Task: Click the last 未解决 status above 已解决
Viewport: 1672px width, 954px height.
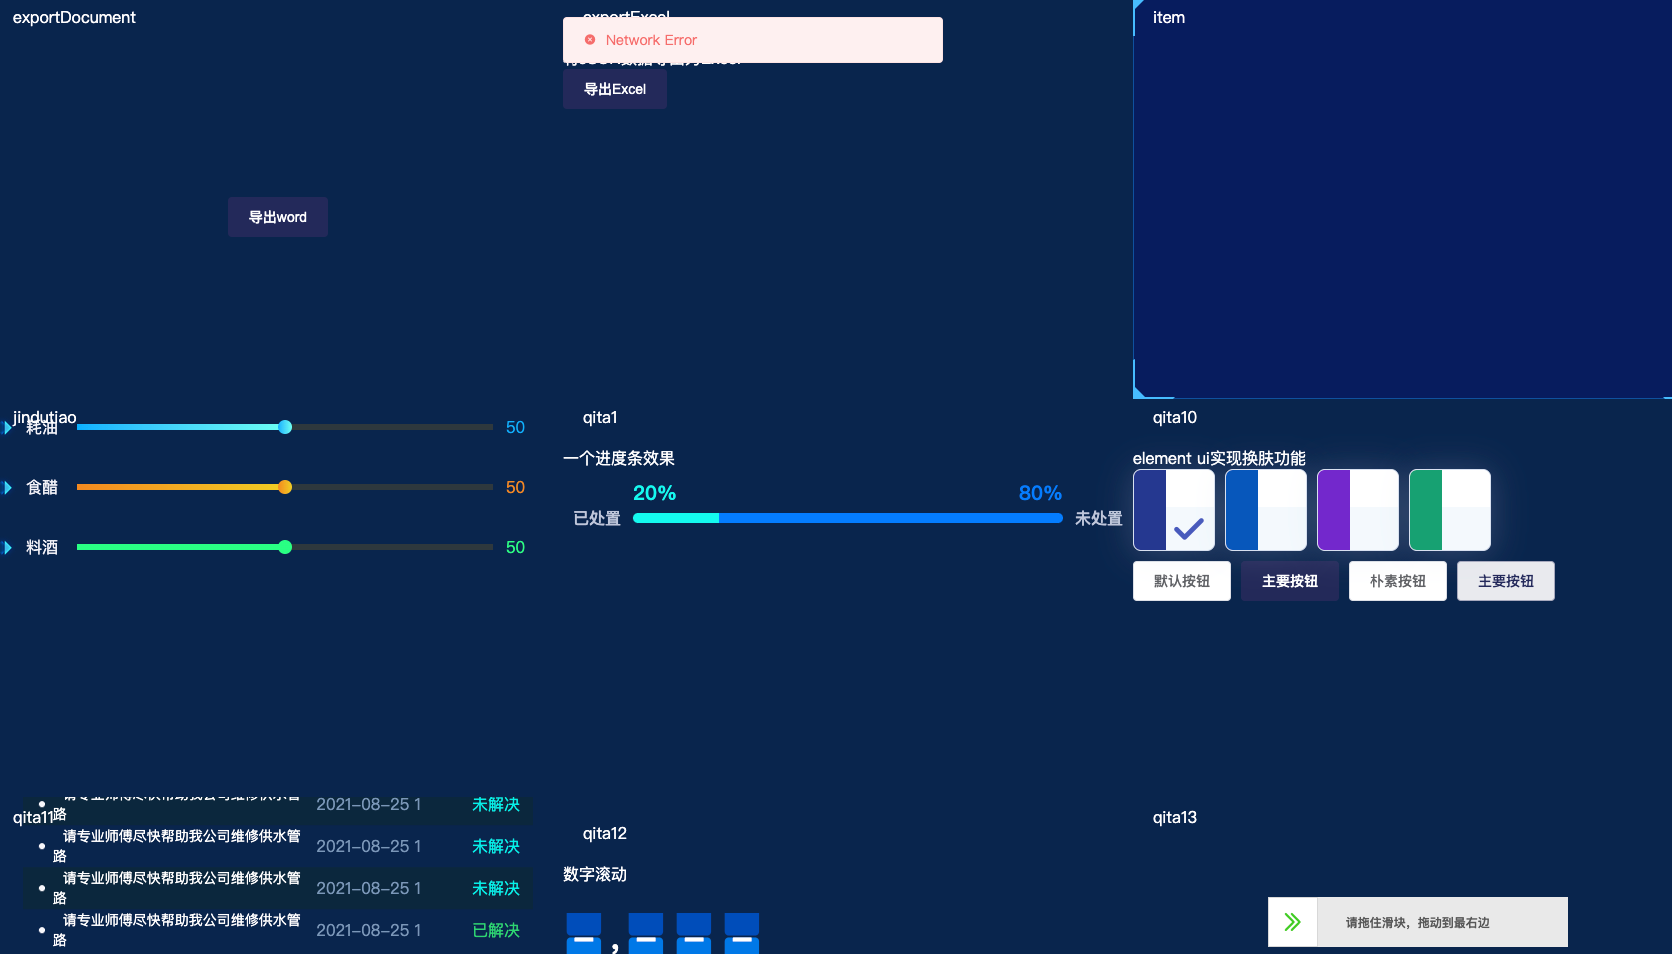Action: (496, 888)
